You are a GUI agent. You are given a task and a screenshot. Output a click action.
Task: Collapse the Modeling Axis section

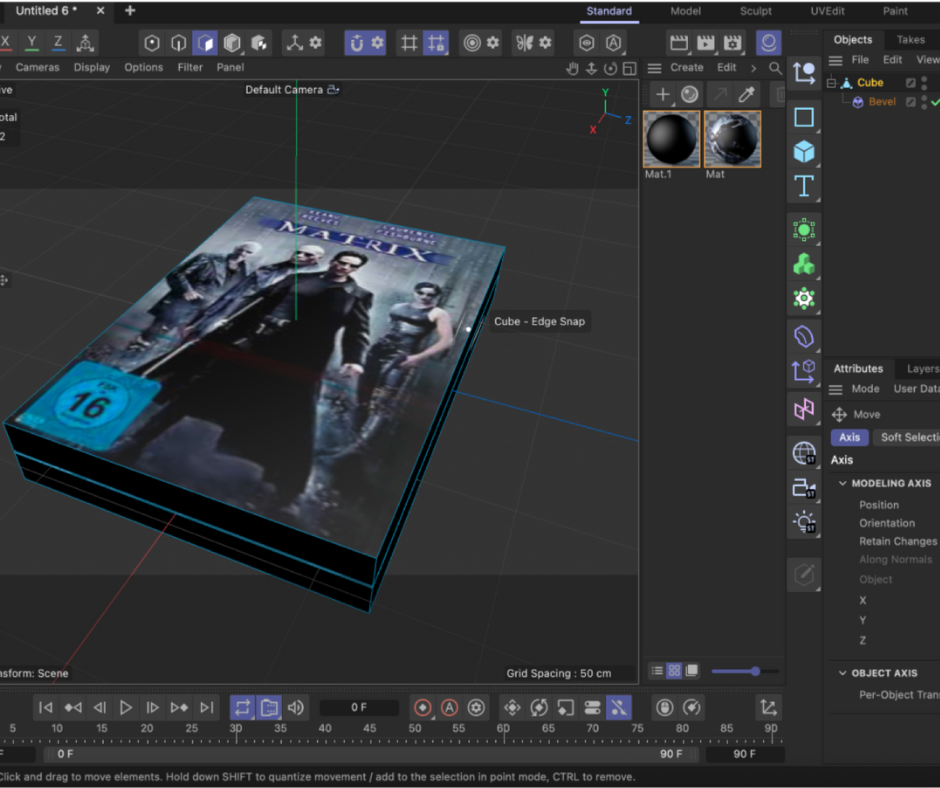coord(843,483)
